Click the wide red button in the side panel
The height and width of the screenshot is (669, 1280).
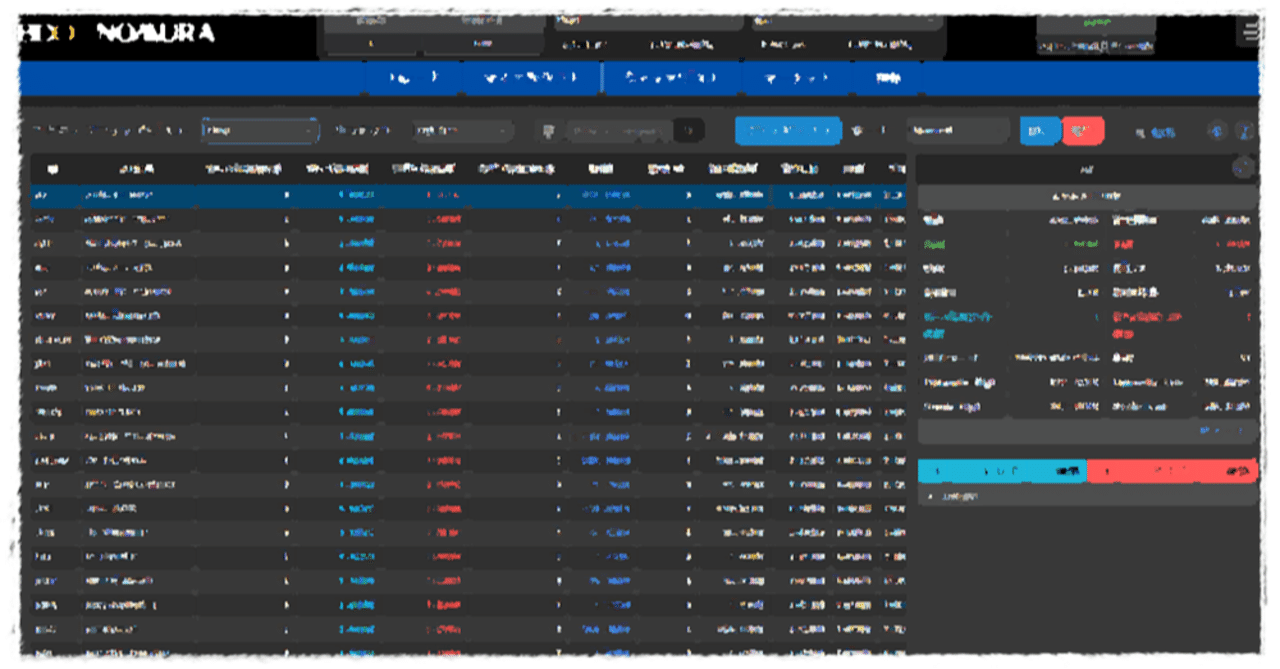pyautogui.click(x=1172, y=471)
